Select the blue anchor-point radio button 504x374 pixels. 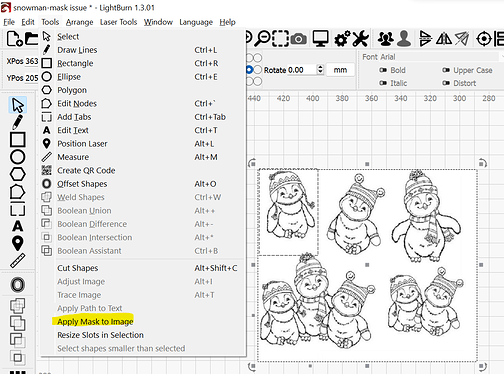point(249,70)
